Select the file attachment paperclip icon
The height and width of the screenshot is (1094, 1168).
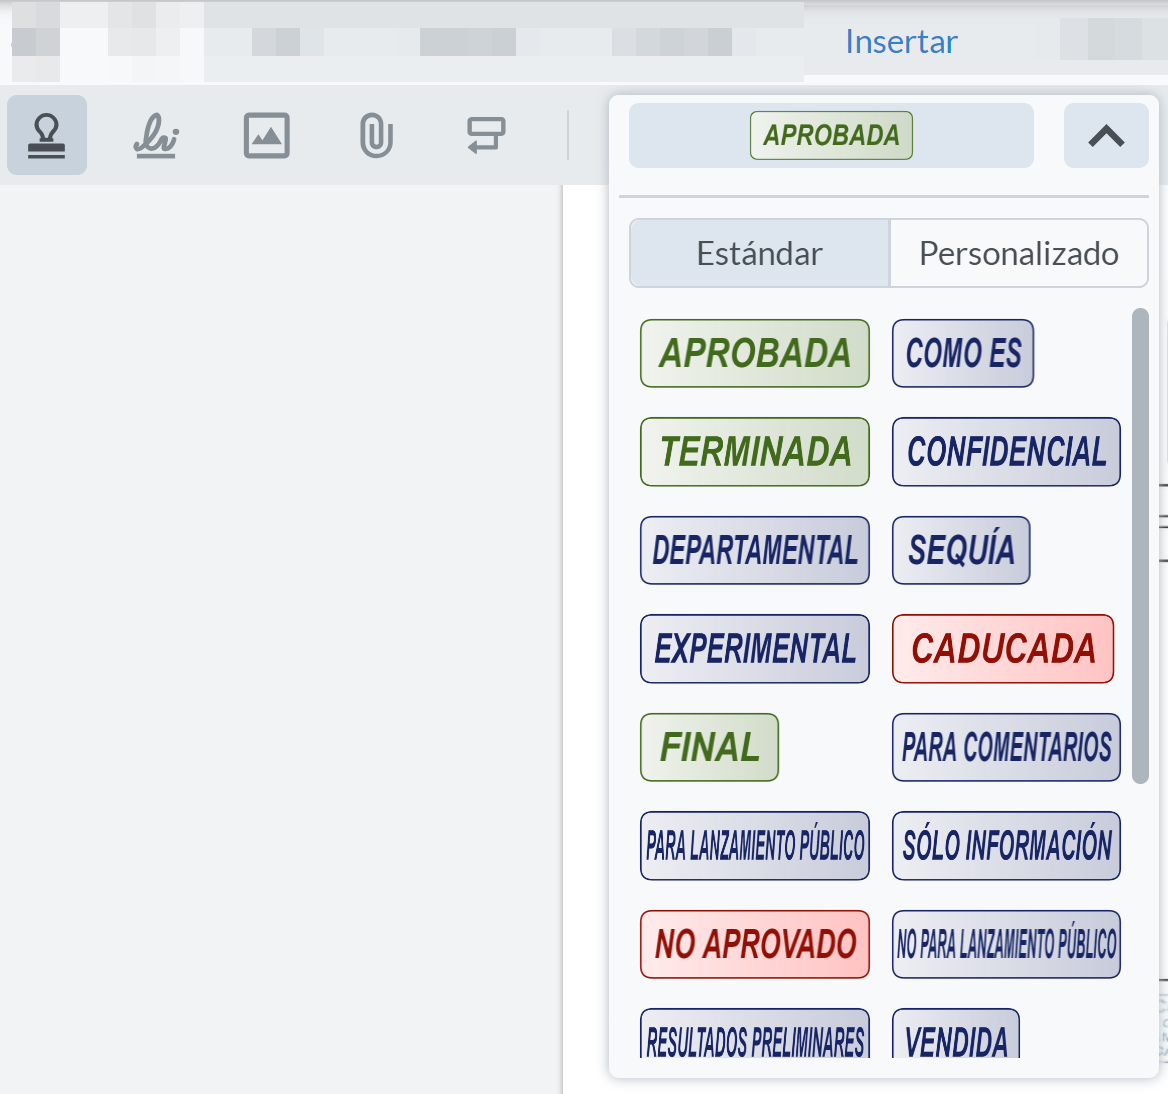tap(376, 136)
